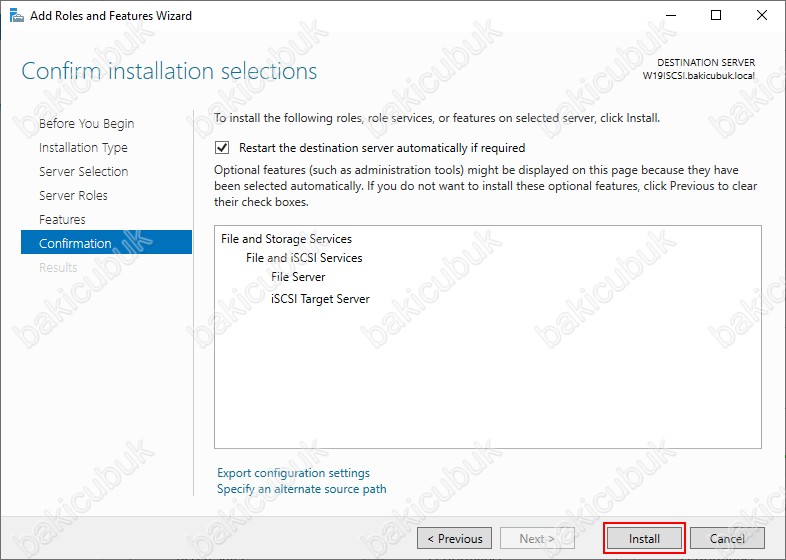Minimize the wizard window

(671, 16)
